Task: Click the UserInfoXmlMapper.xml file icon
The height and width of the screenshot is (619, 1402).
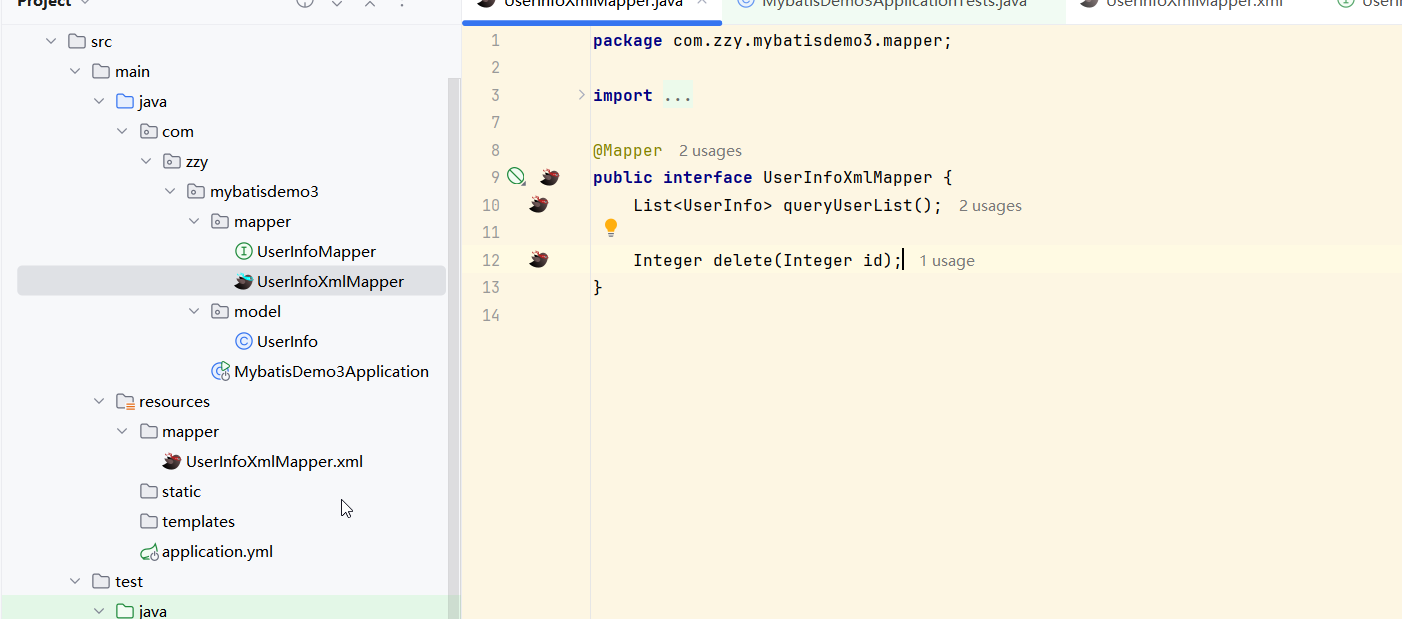Action: 172,461
